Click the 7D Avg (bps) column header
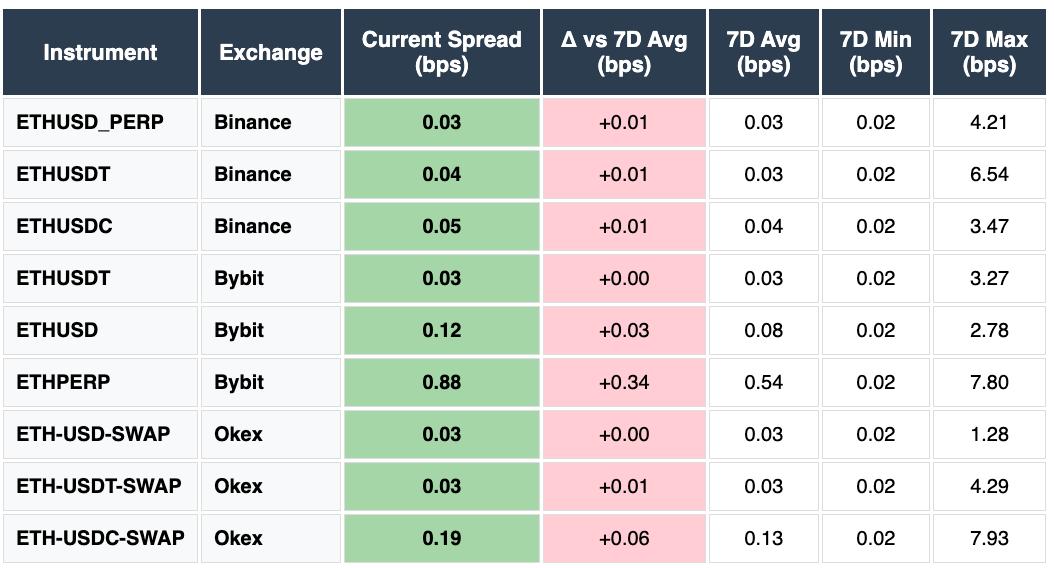This screenshot has width=1054, height=568. (764, 52)
